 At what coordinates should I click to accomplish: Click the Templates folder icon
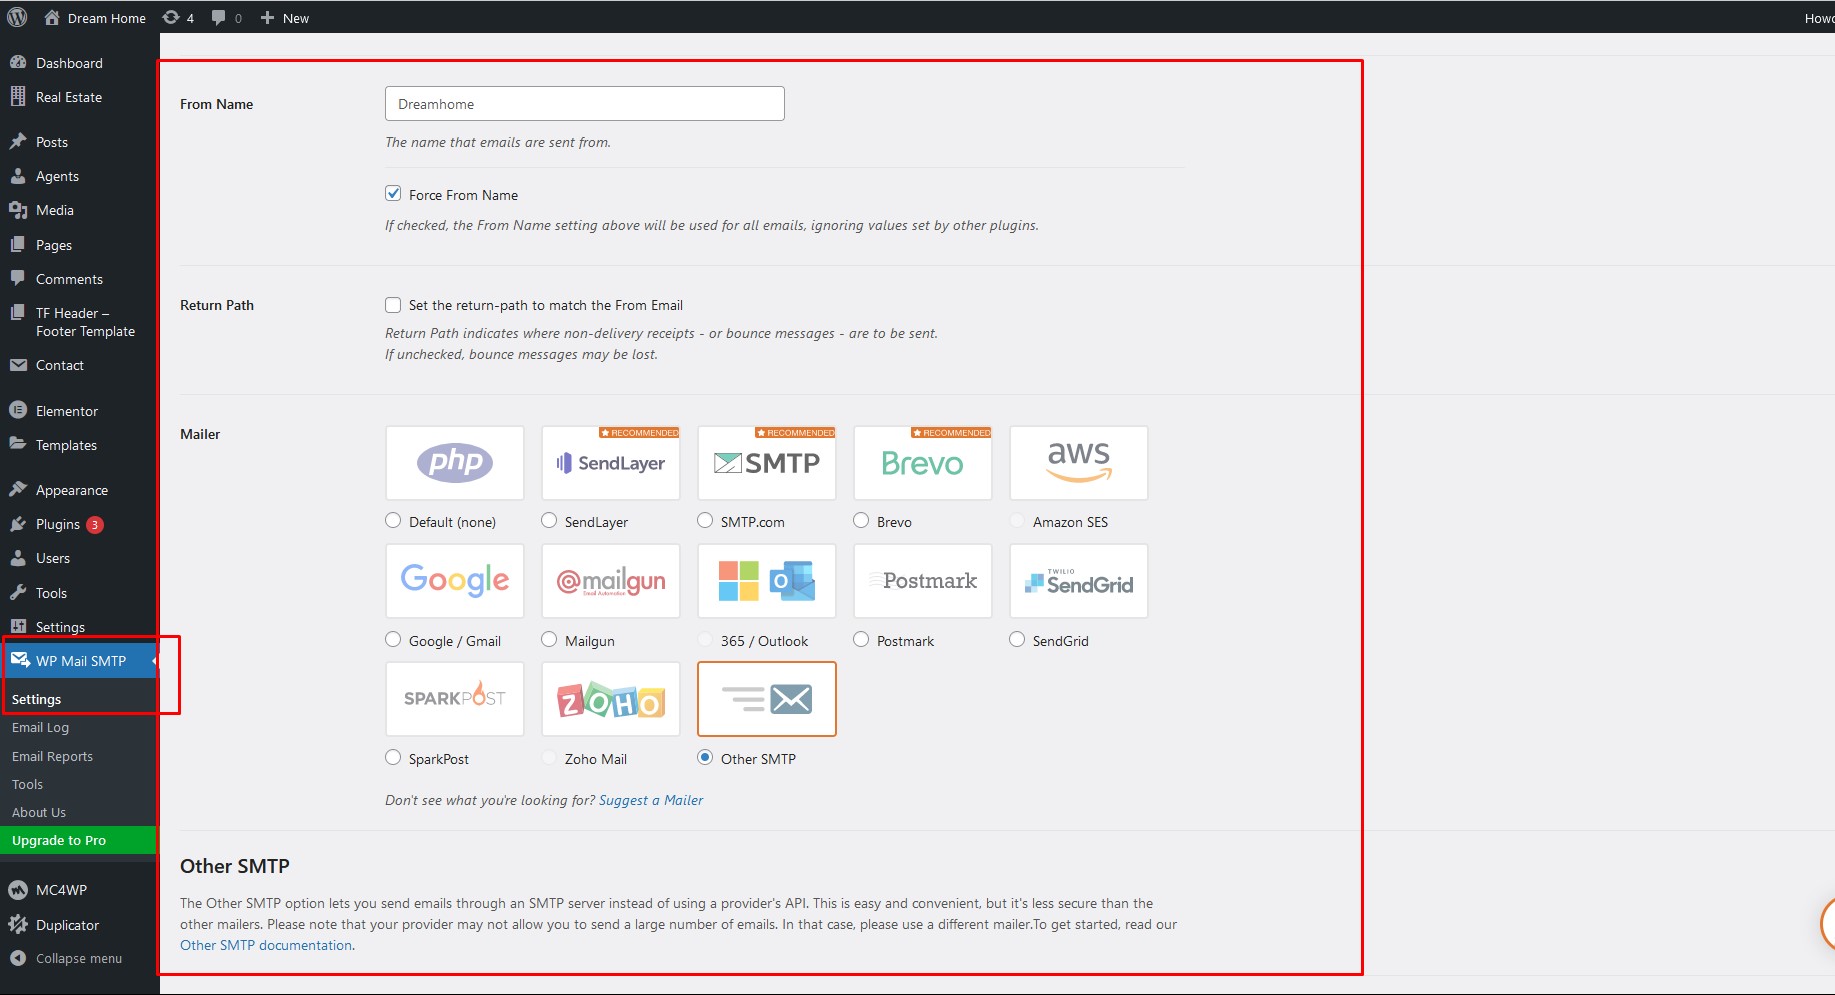pos(18,444)
